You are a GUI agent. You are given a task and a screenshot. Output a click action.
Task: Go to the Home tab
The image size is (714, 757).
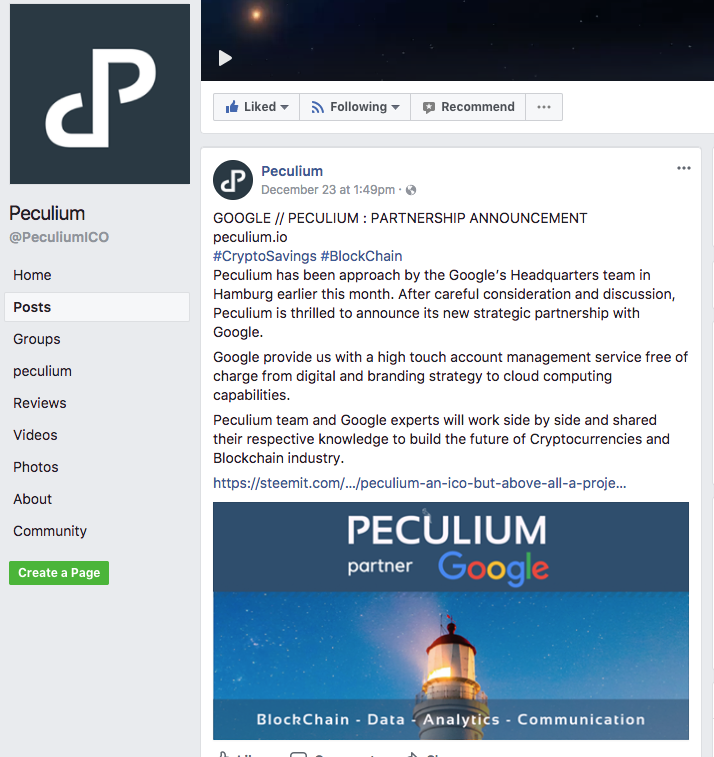click(32, 275)
